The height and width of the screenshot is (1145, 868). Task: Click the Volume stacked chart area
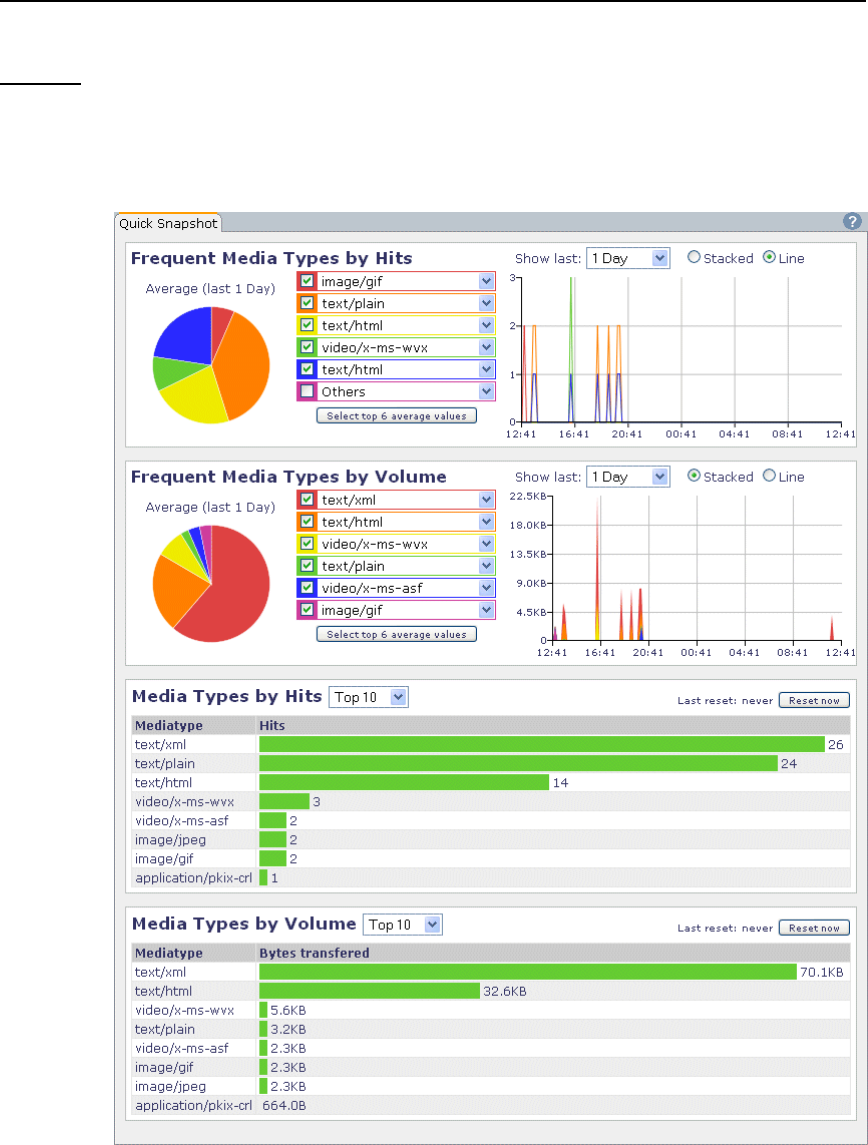pyautogui.click(x=696, y=568)
